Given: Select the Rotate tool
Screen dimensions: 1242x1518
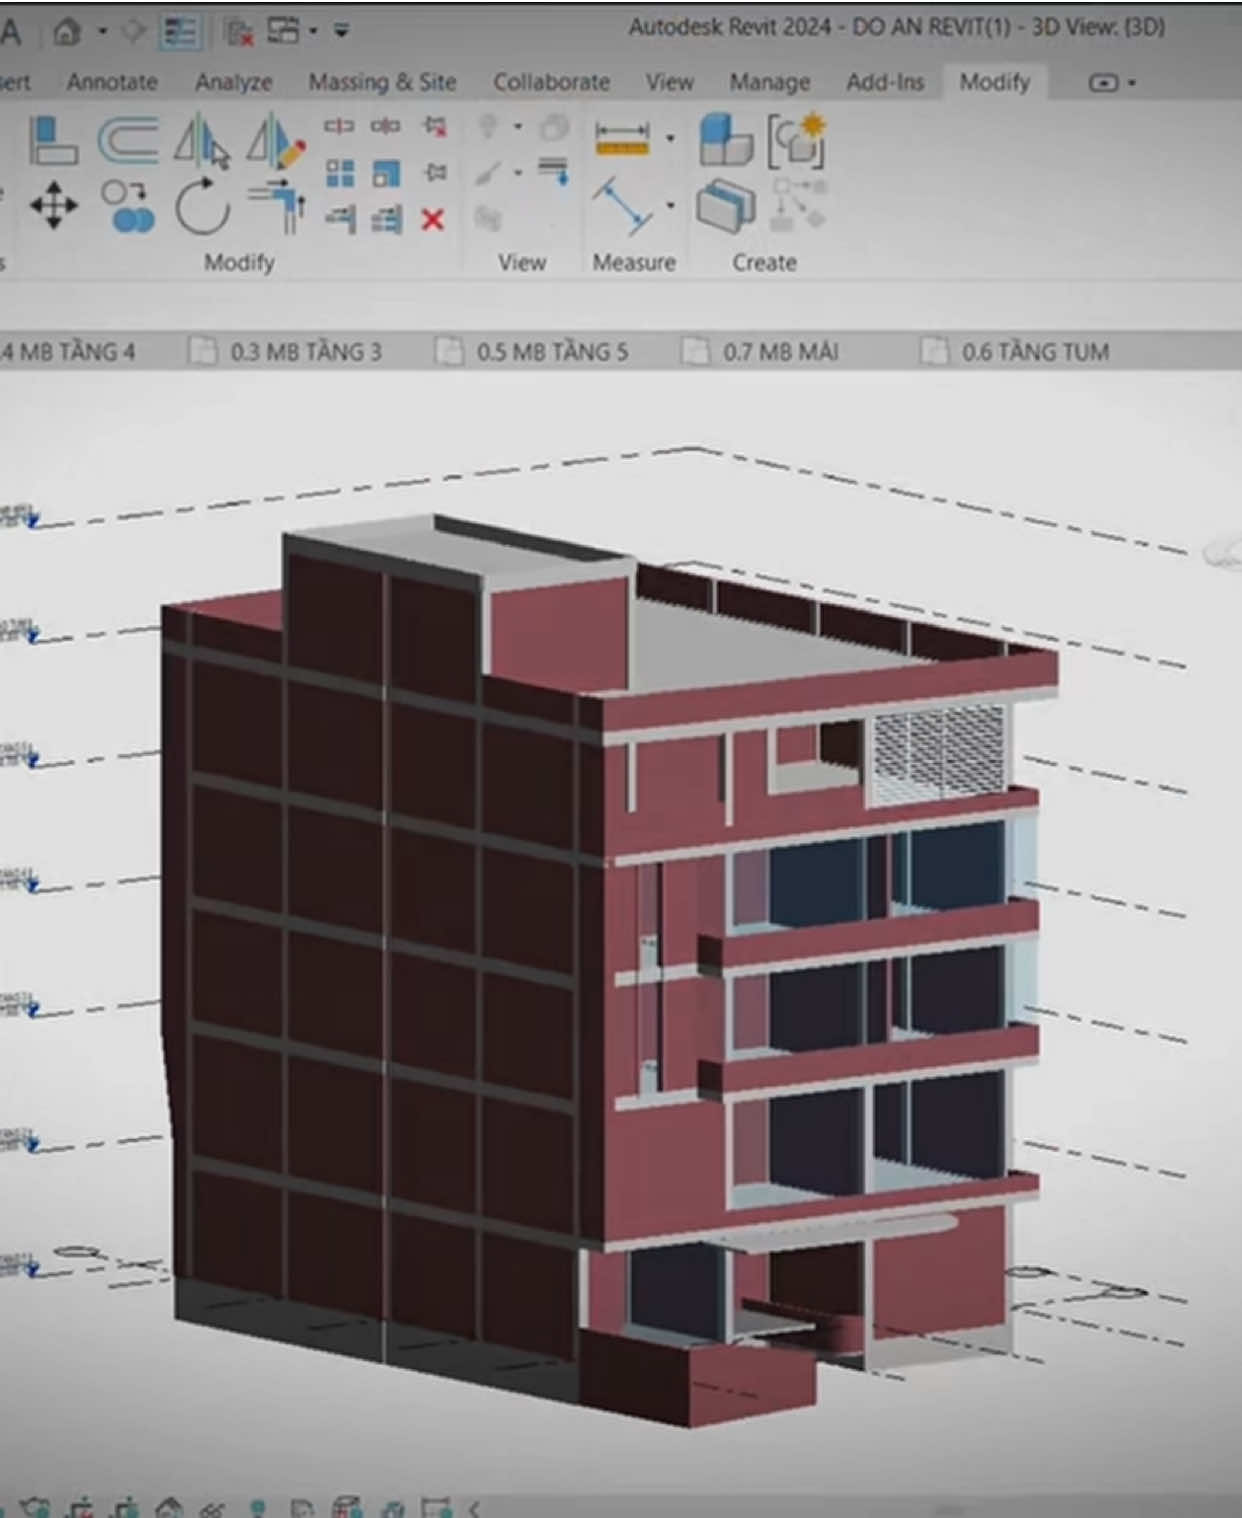Looking at the screenshot, I should [202, 207].
